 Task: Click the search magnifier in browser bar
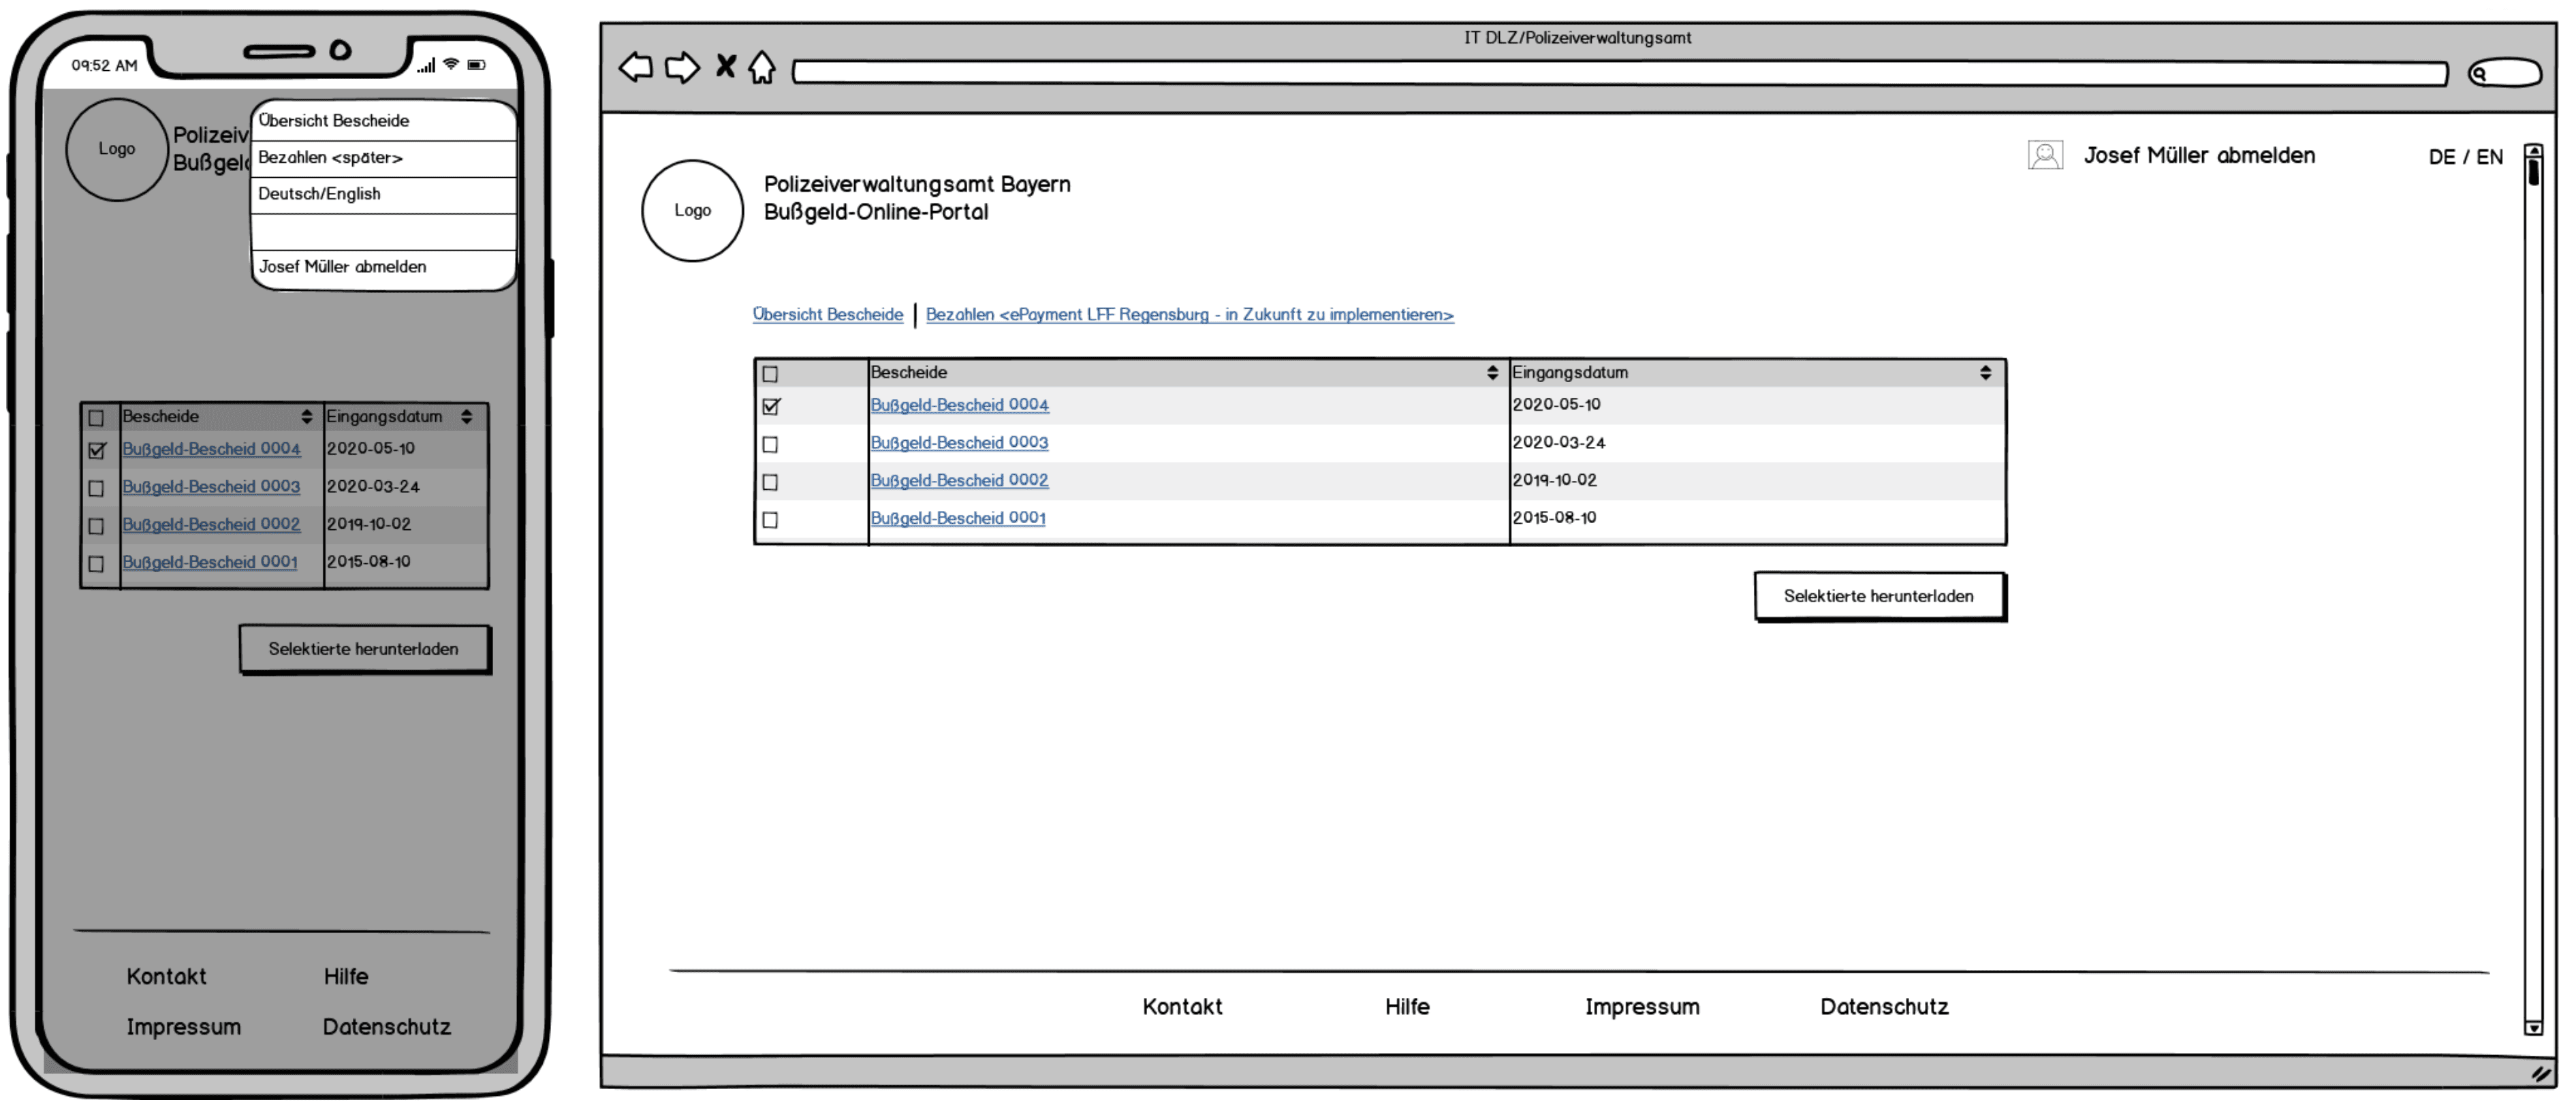[x=2479, y=73]
